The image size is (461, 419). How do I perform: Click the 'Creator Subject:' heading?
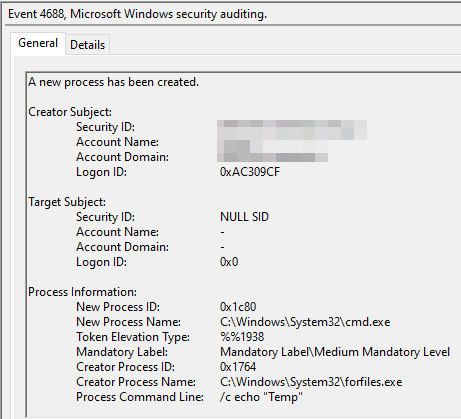(x=70, y=112)
